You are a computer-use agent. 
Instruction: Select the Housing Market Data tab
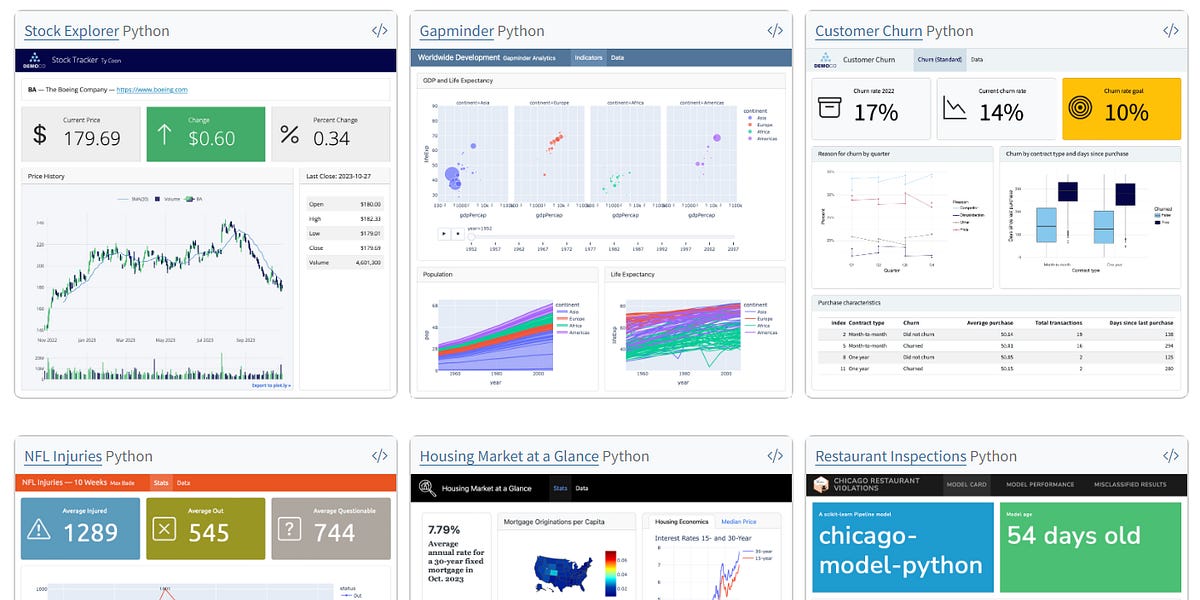pos(582,488)
